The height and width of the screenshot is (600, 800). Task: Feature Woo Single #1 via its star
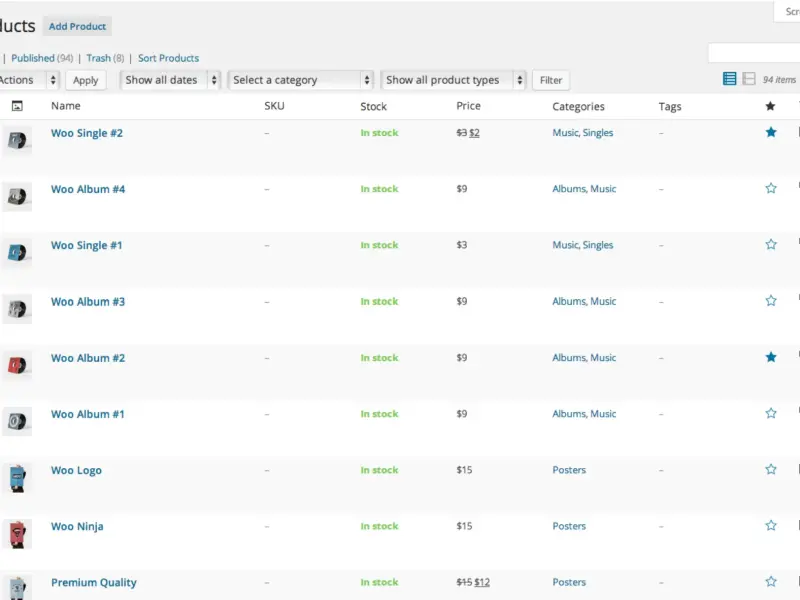tap(771, 245)
